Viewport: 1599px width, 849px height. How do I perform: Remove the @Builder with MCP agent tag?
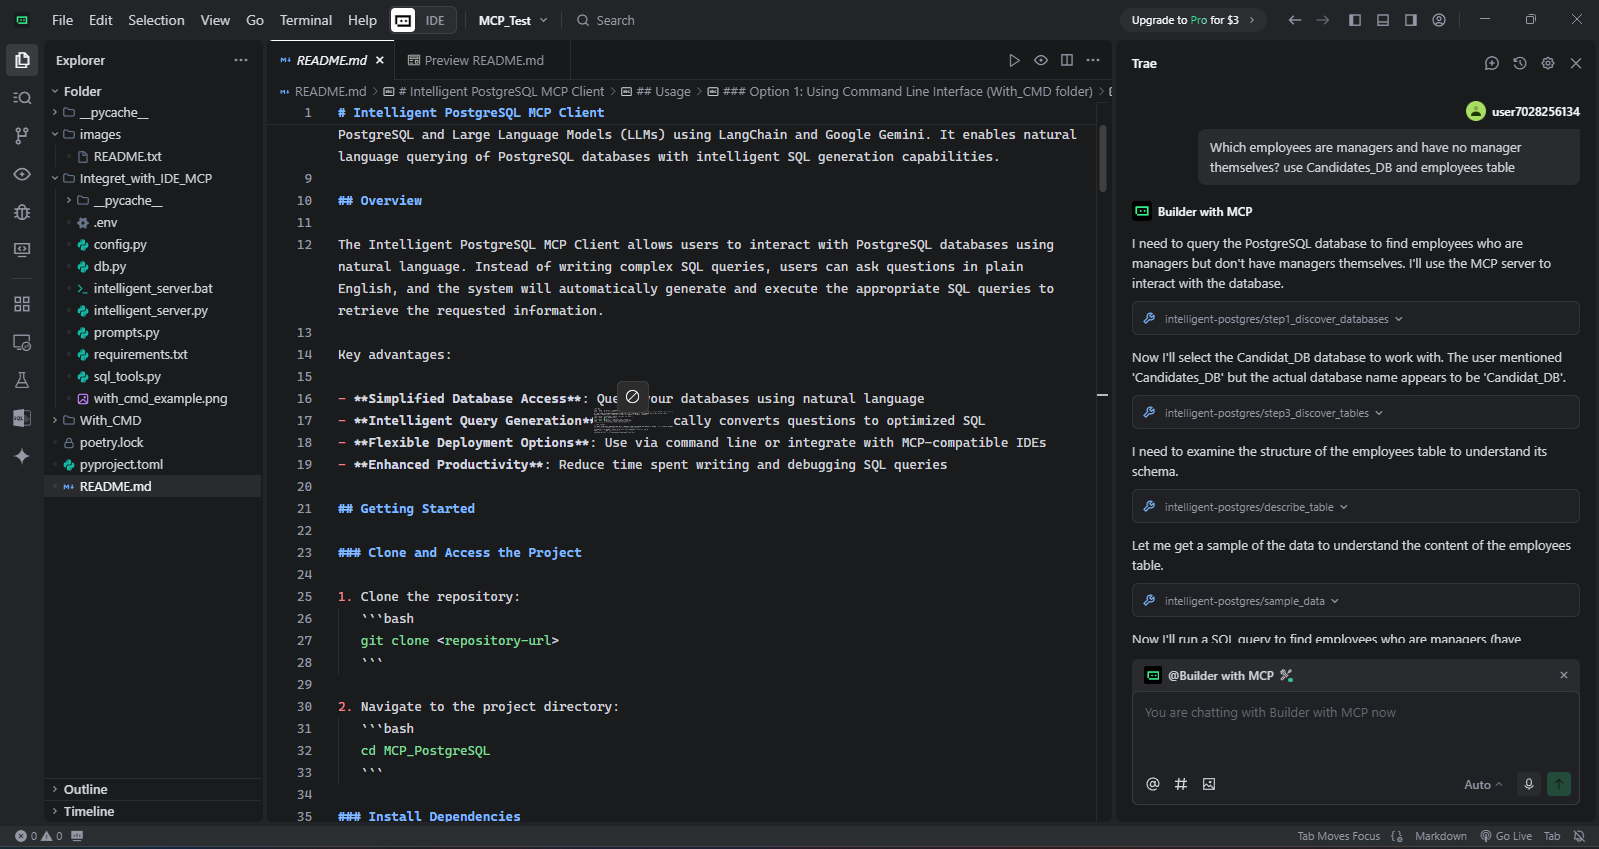coord(1564,675)
